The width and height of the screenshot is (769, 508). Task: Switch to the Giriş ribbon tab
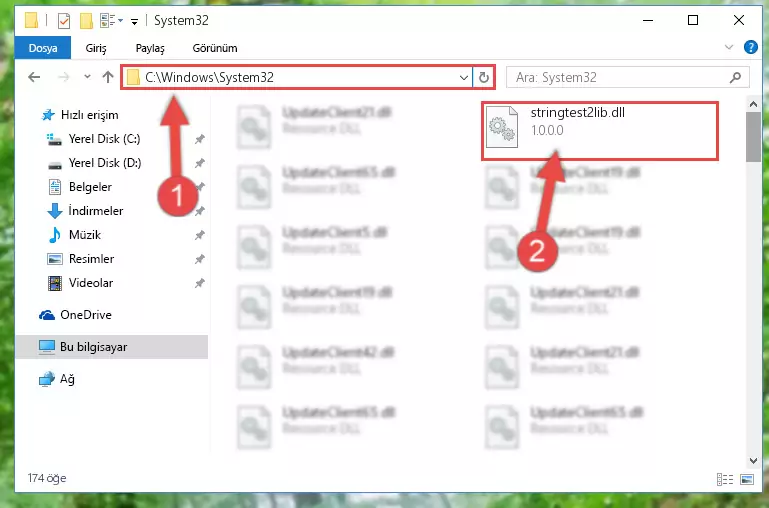click(96, 48)
